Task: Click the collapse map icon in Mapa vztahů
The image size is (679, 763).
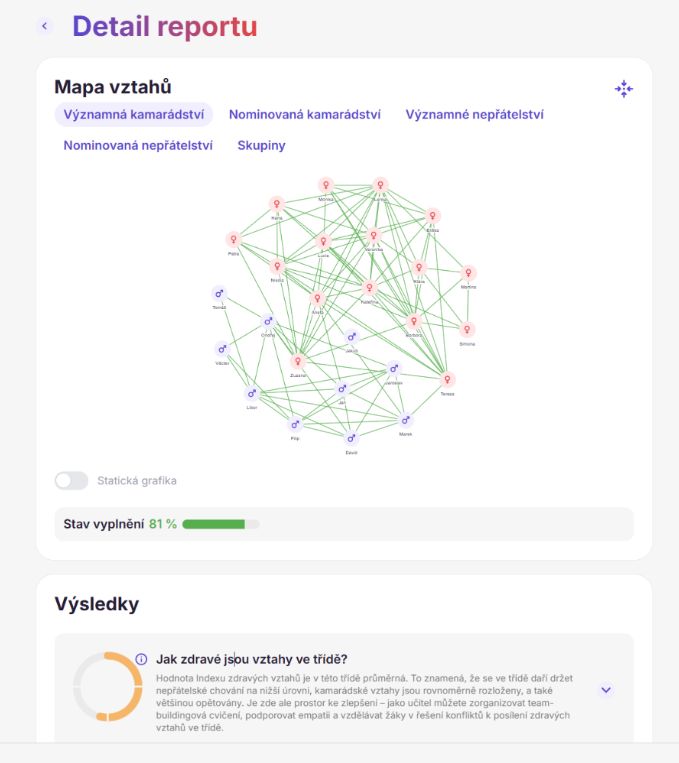Action: click(x=624, y=89)
